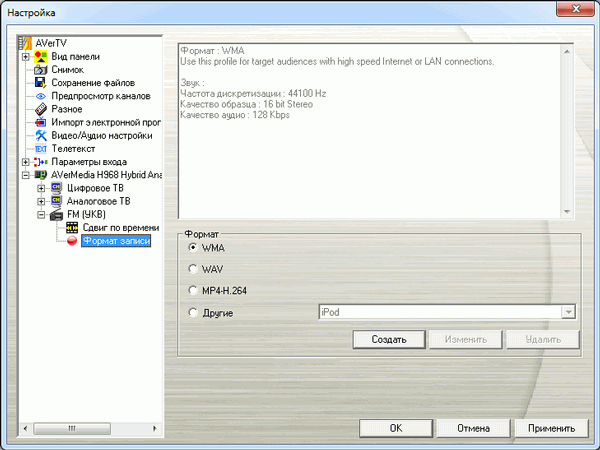Click the Цифровое ТВ channel icon
The width and height of the screenshot is (600, 450).
tap(56, 188)
